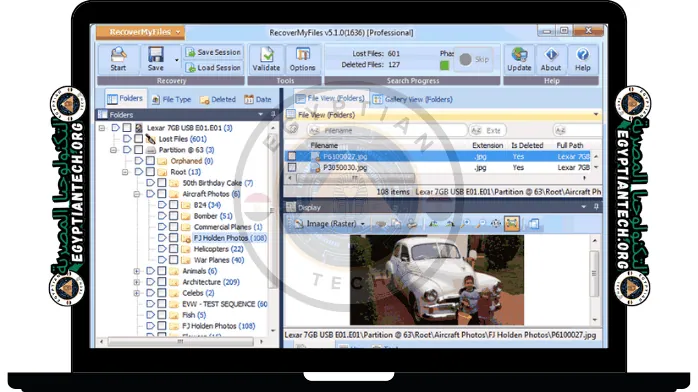698x392 pixels.
Task: Switch to Gallery View (Folders) tab
Action: (x=413, y=99)
